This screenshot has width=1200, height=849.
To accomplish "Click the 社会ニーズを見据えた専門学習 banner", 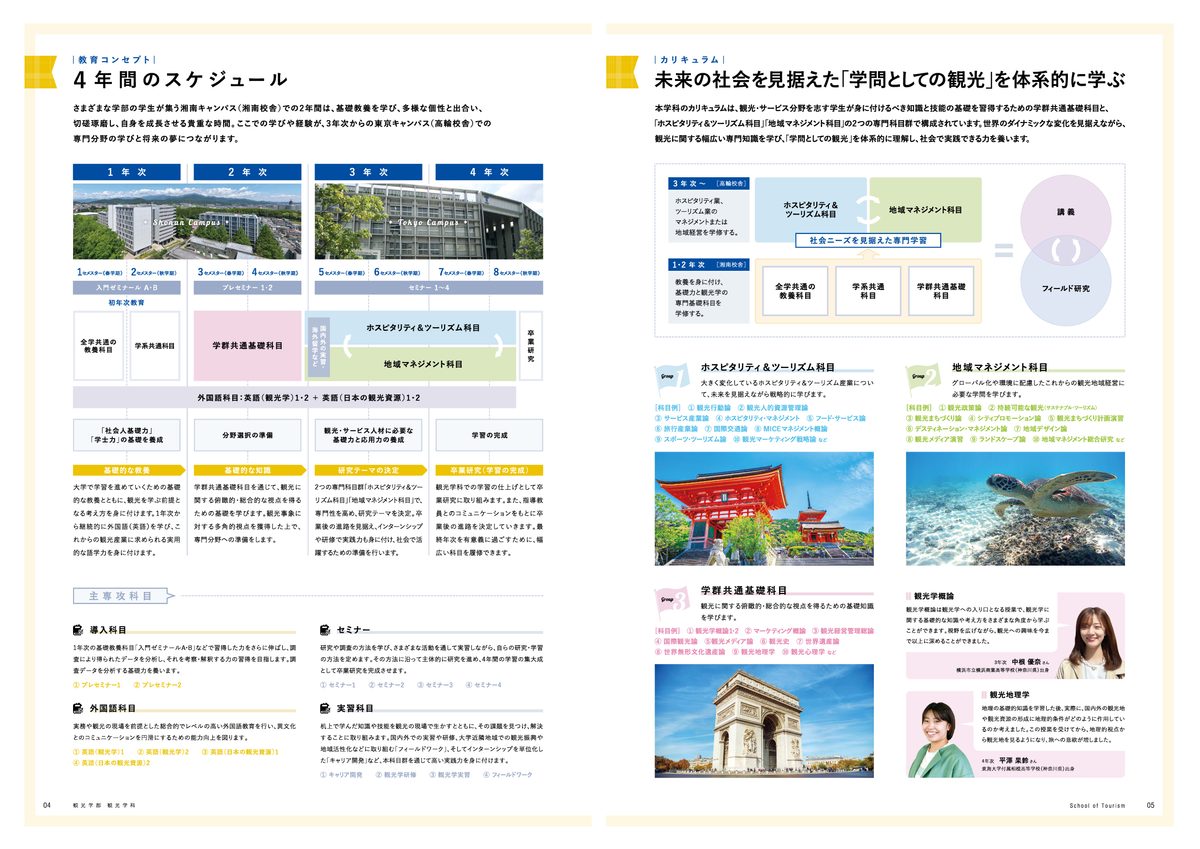I will [x=868, y=241].
